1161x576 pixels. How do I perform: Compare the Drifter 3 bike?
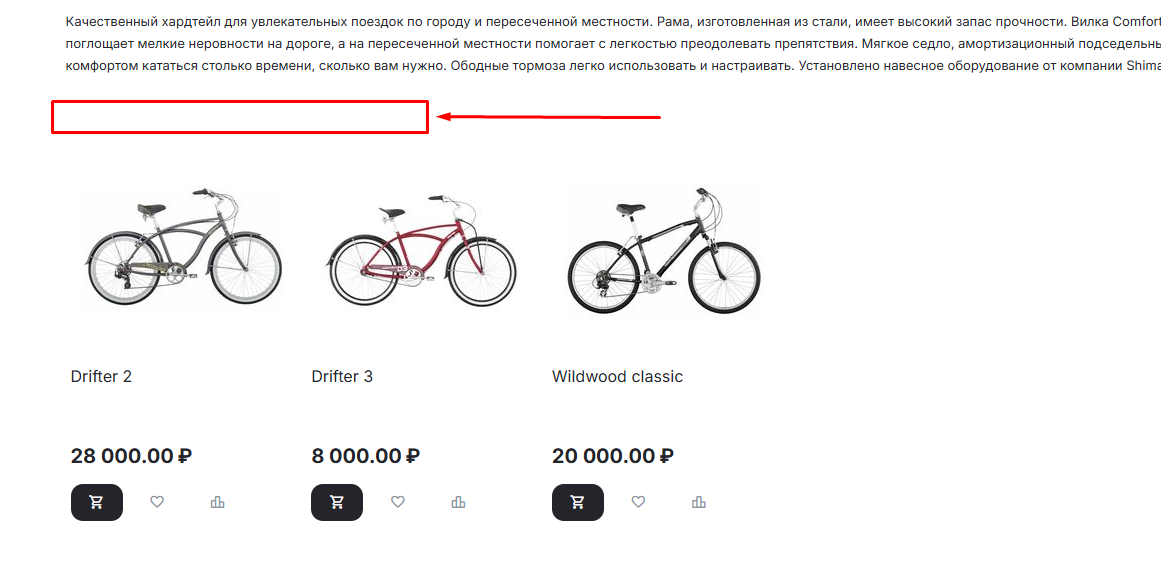(458, 502)
